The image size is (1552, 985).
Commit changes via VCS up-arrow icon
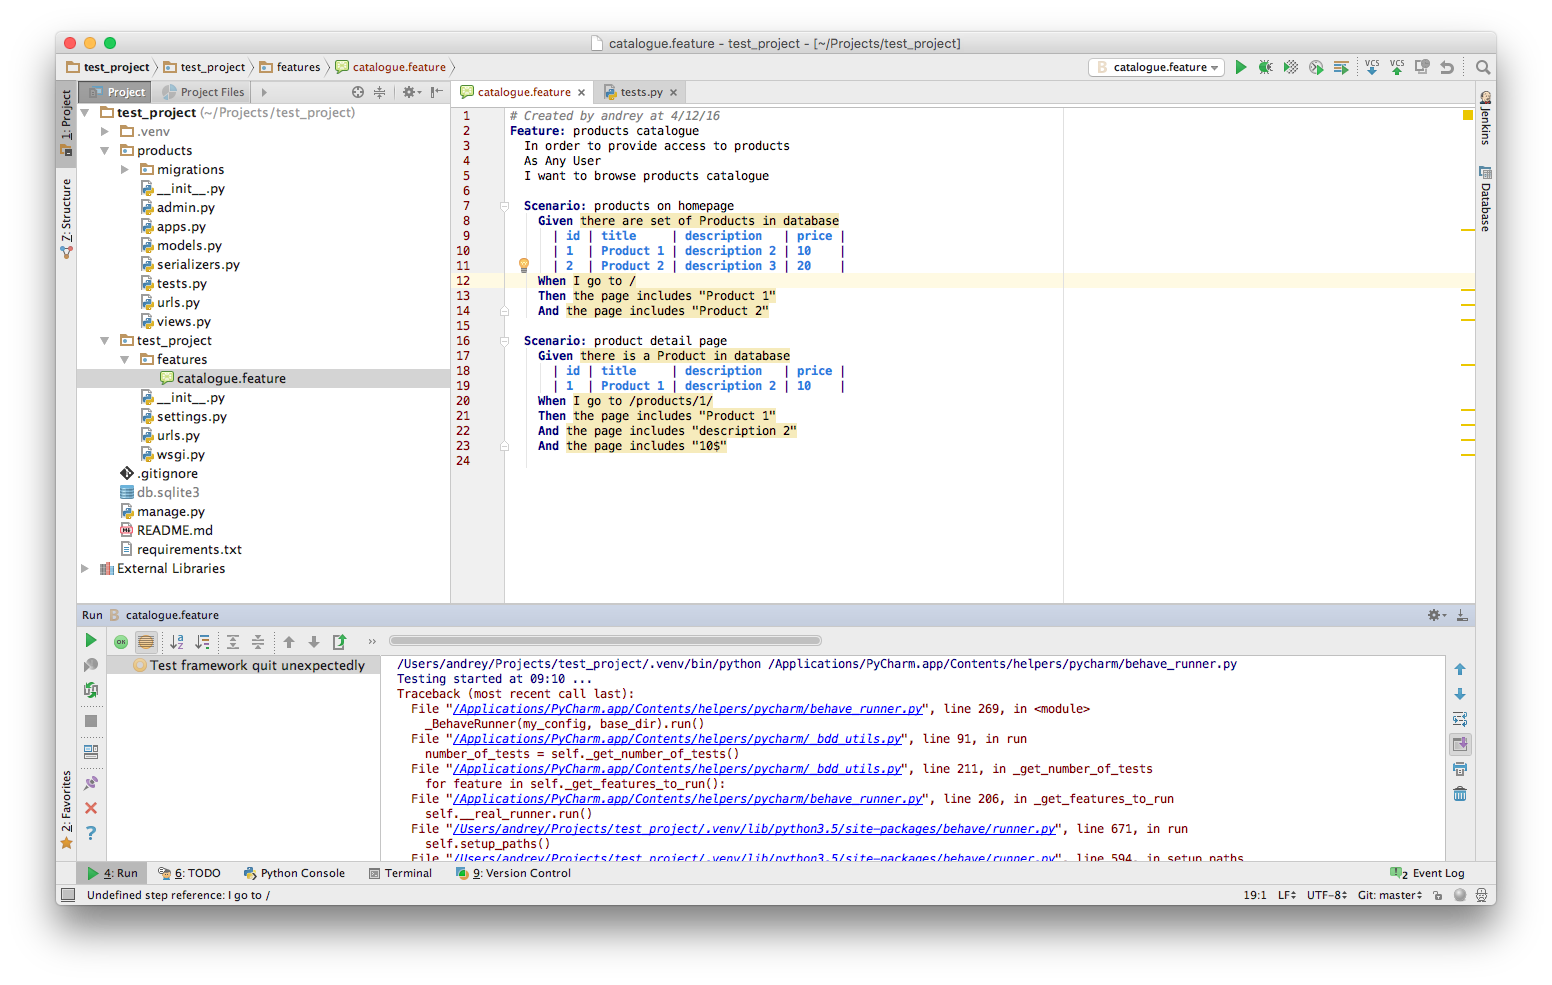coord(1396,67)
